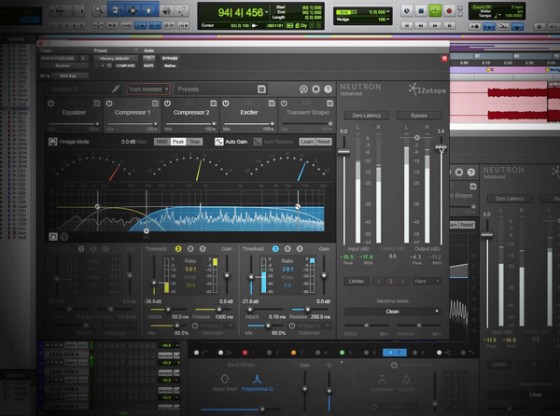Click the Compressor 2 module Mix slider
Image resolution: width=560 pixels, height=416 pixels.
tap(190, 124)
